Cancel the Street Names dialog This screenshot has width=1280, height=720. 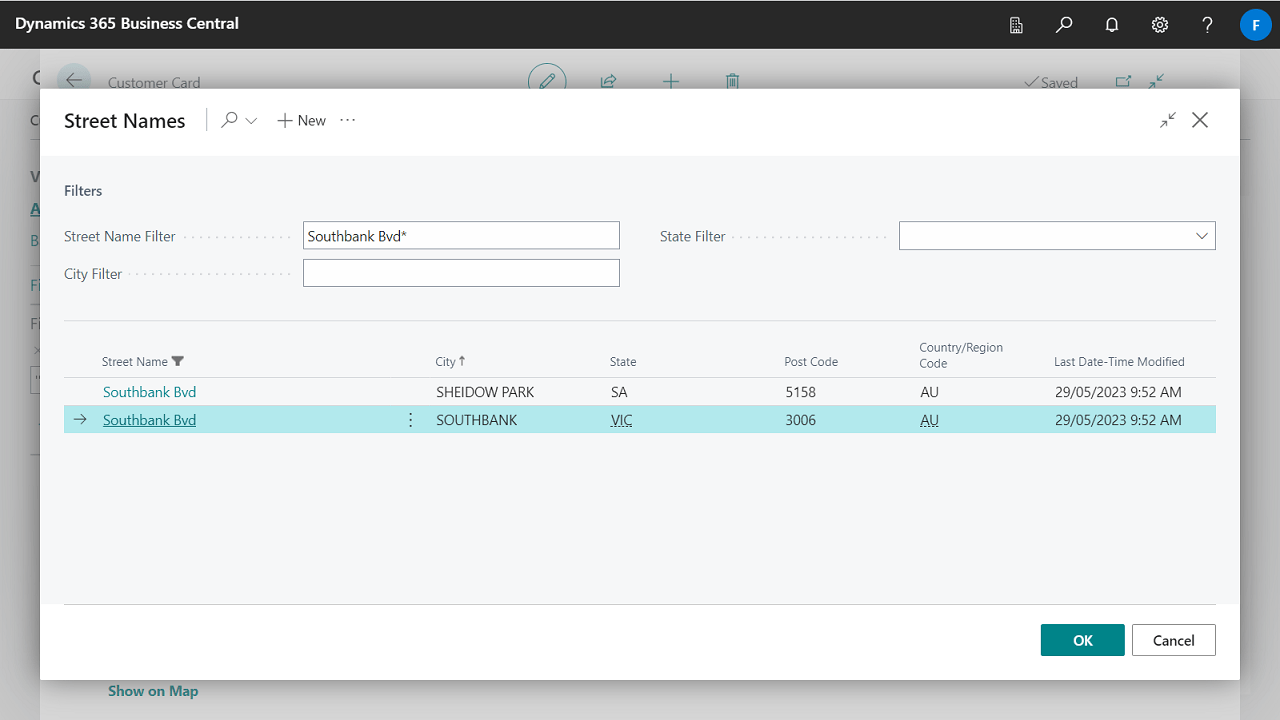pos(1174,640)
